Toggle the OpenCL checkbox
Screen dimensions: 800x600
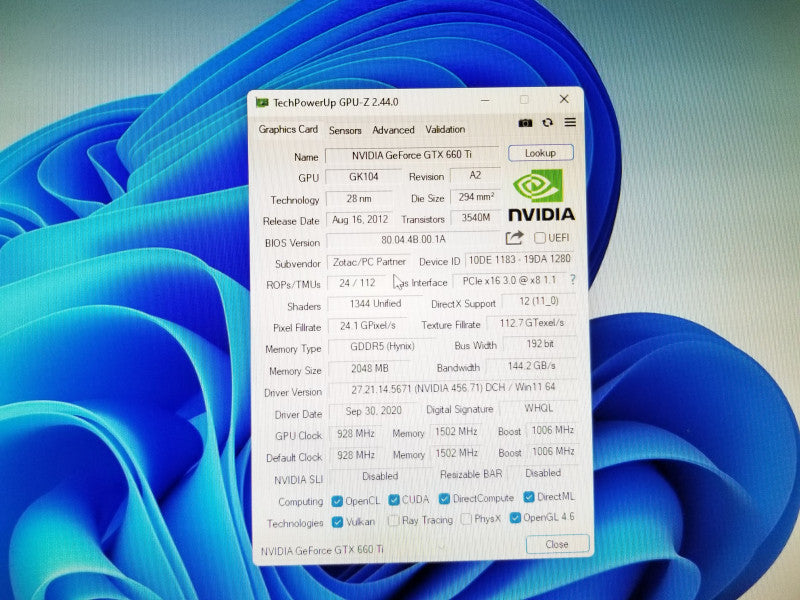tap(337, 502)
